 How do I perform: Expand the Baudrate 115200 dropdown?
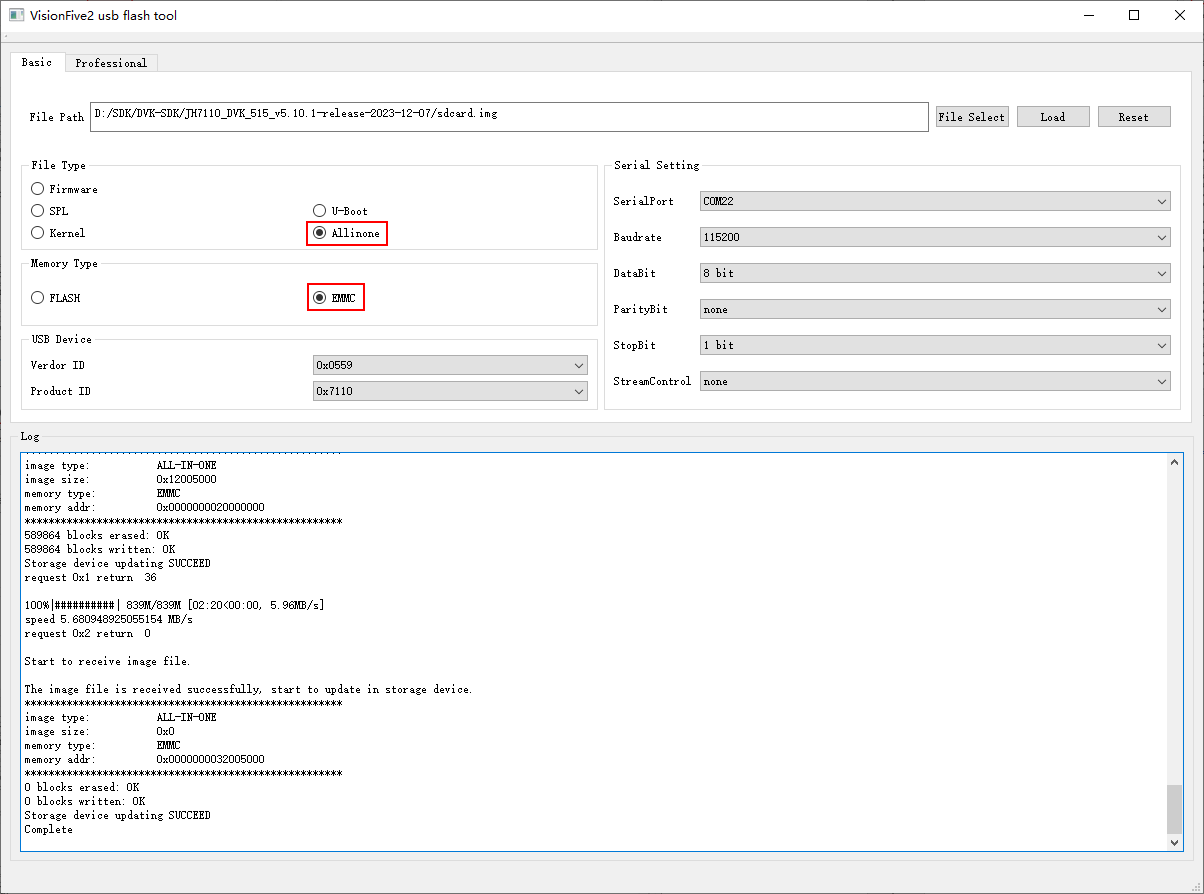coord(935,237)
